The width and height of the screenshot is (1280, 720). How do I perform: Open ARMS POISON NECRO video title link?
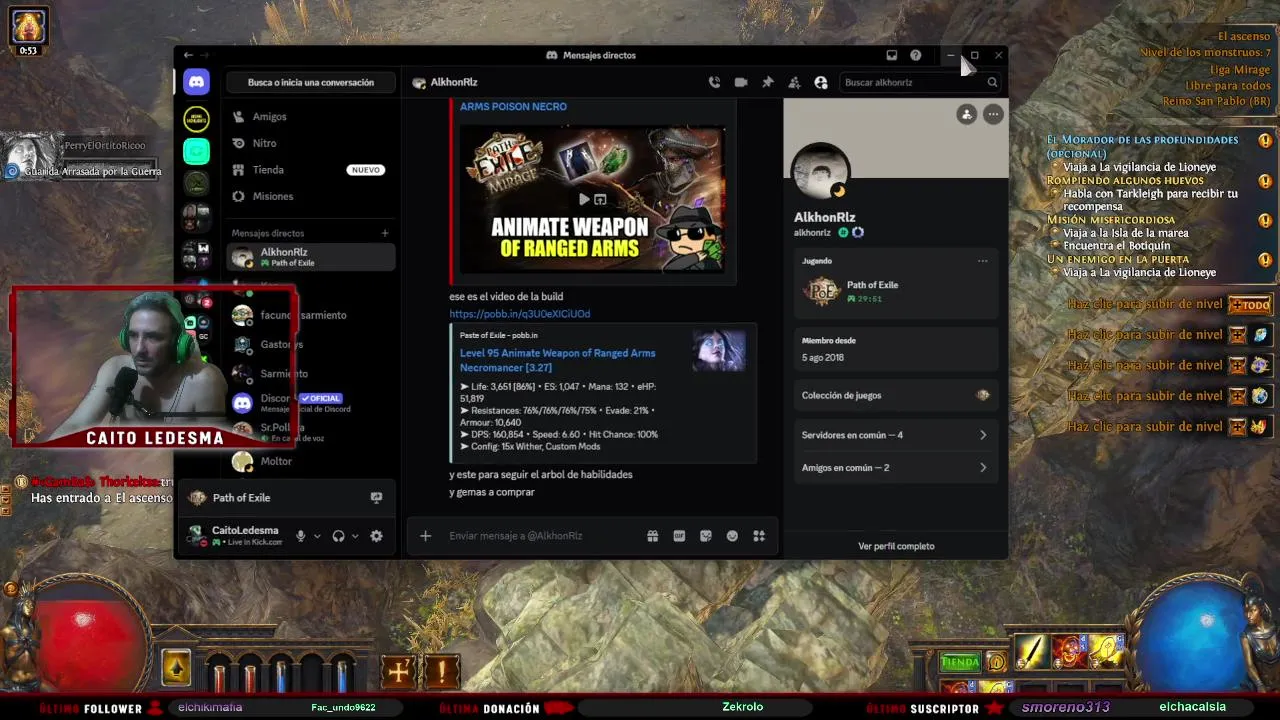click(513, 107)
